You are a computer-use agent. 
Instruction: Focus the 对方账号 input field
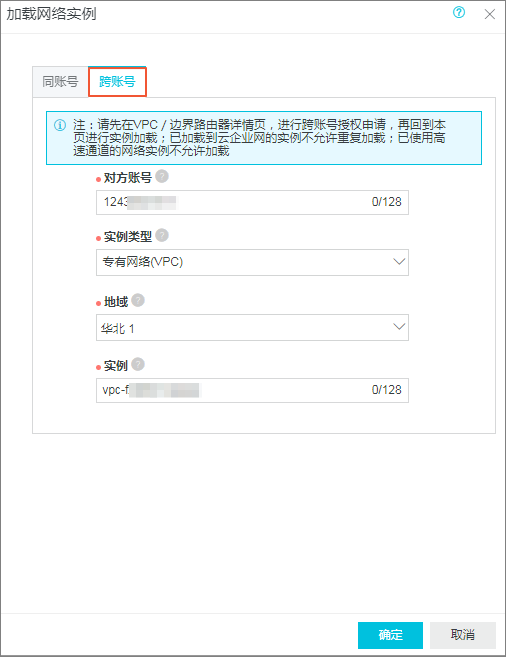(252, 202)
